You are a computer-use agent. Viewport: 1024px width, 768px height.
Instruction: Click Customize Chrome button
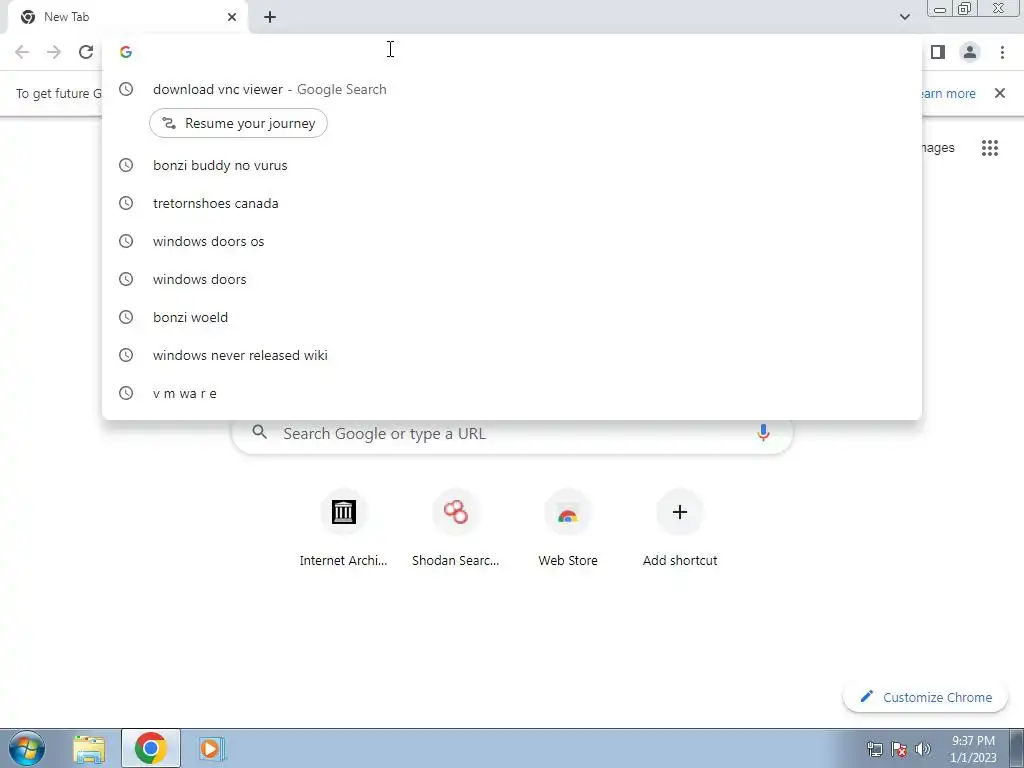coord(925,697)
